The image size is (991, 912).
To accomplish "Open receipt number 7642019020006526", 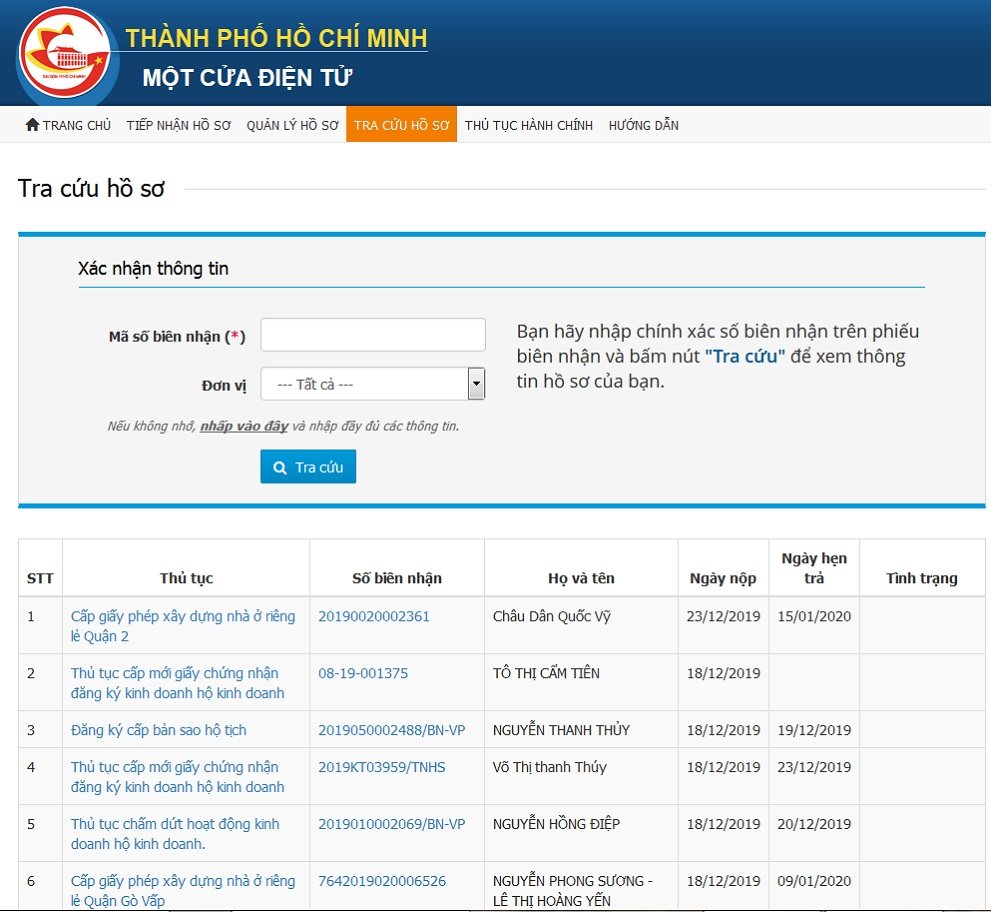I will [382, 881].
